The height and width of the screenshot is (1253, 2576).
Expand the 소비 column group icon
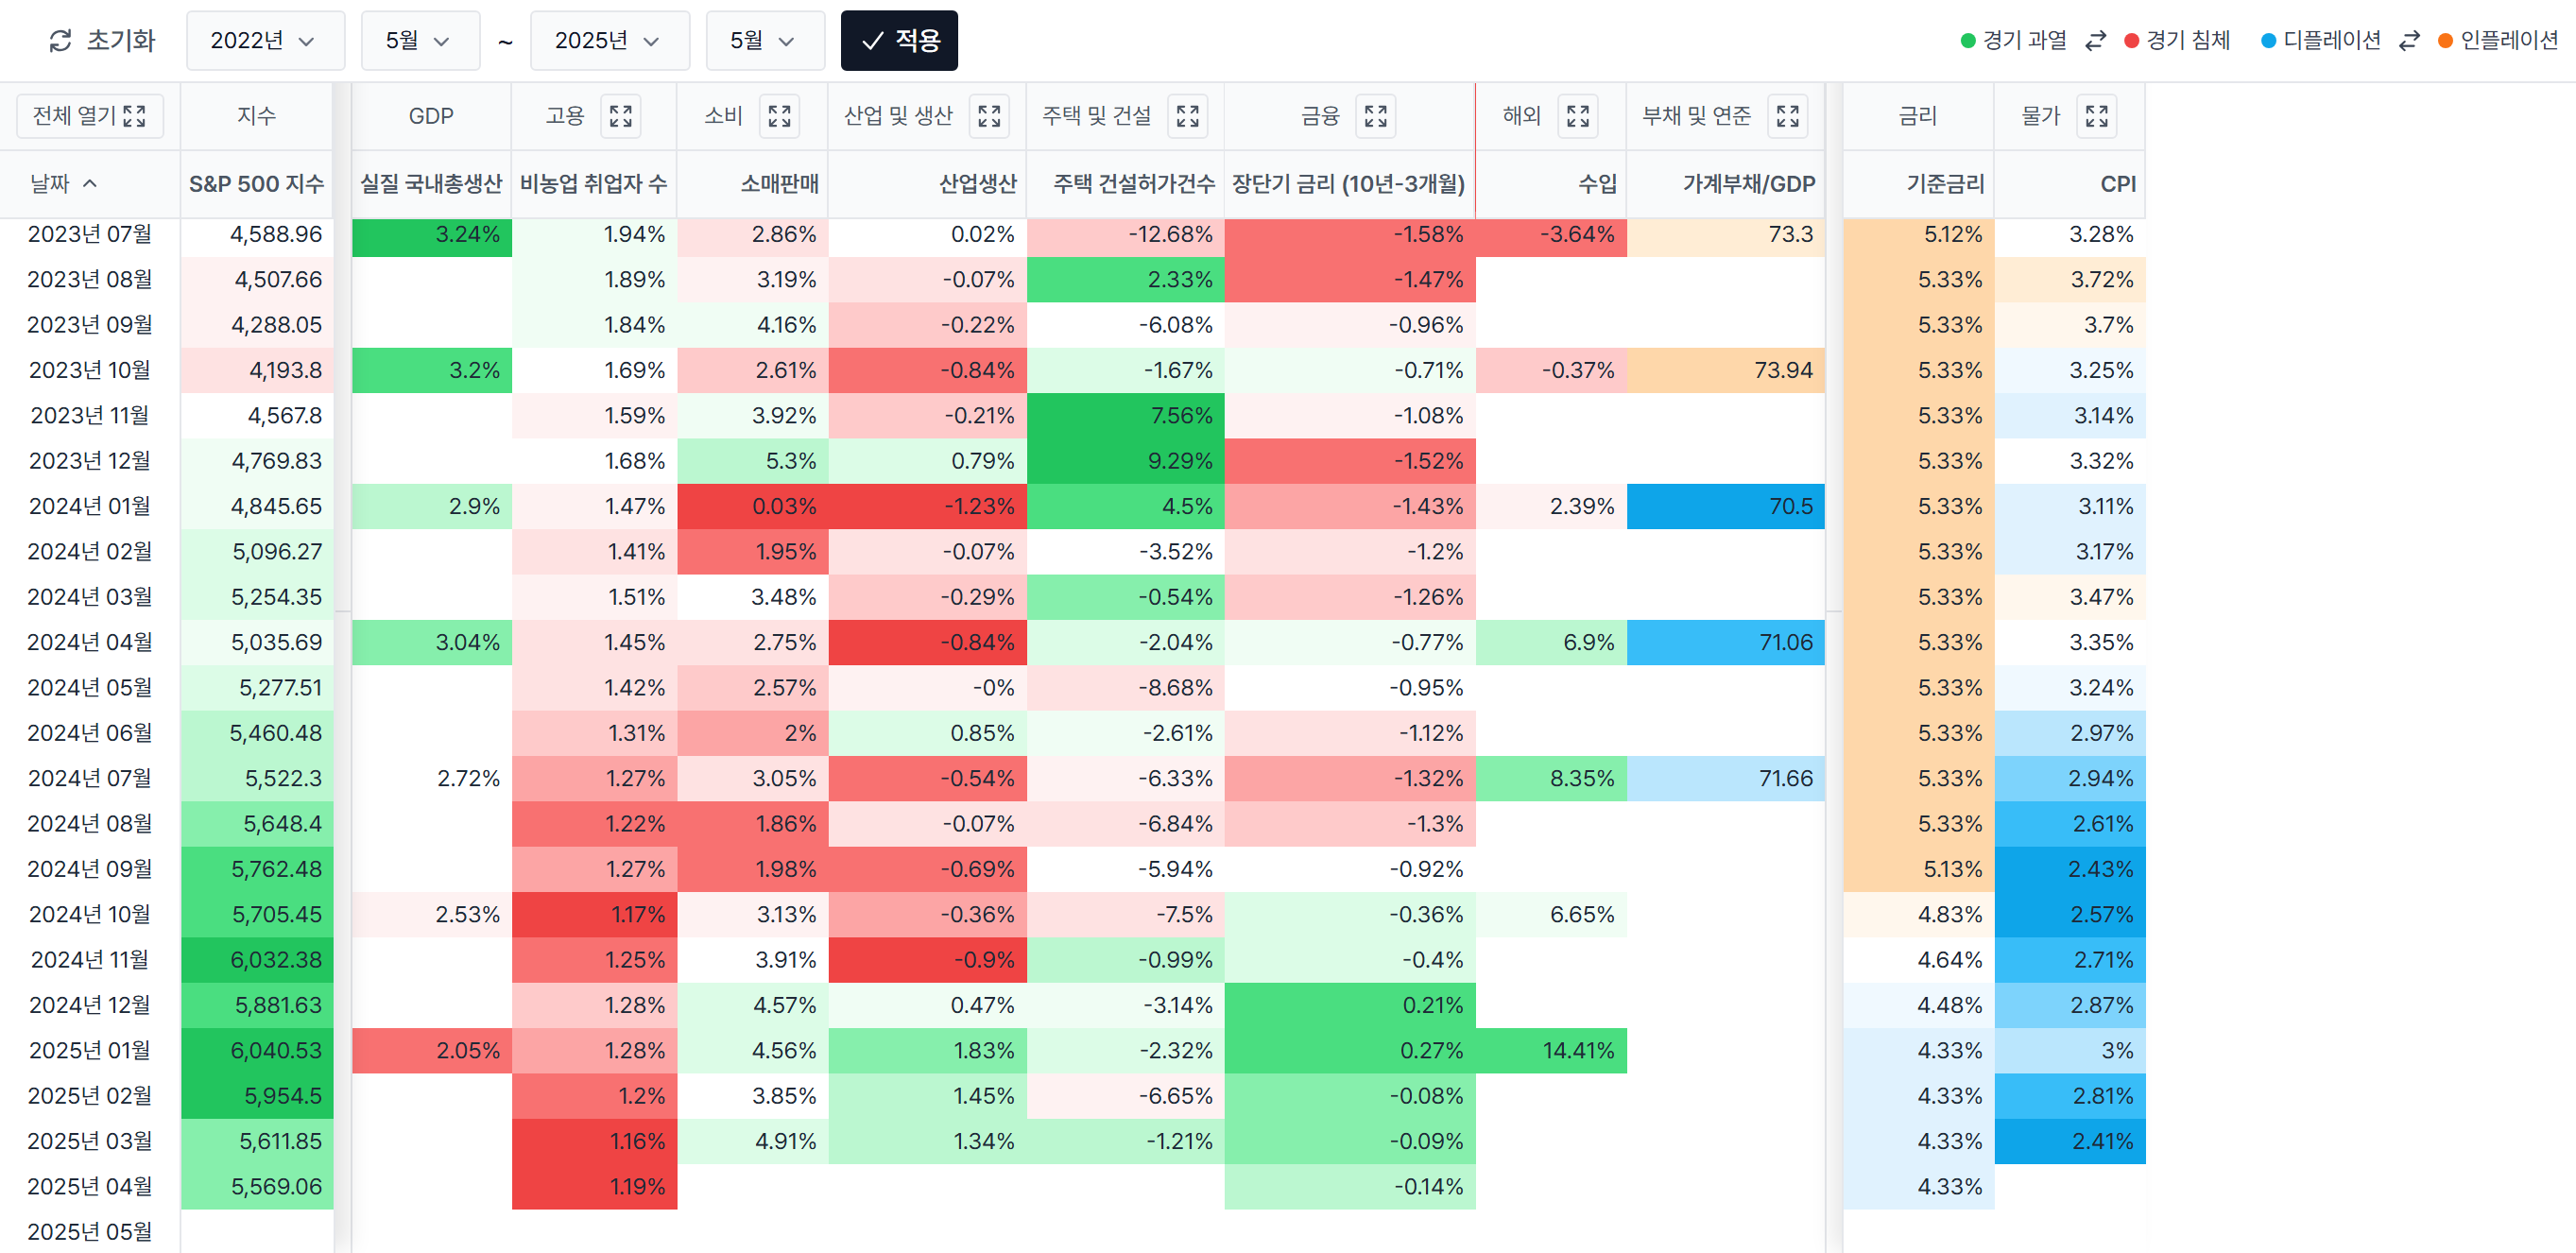coord(779,116)
